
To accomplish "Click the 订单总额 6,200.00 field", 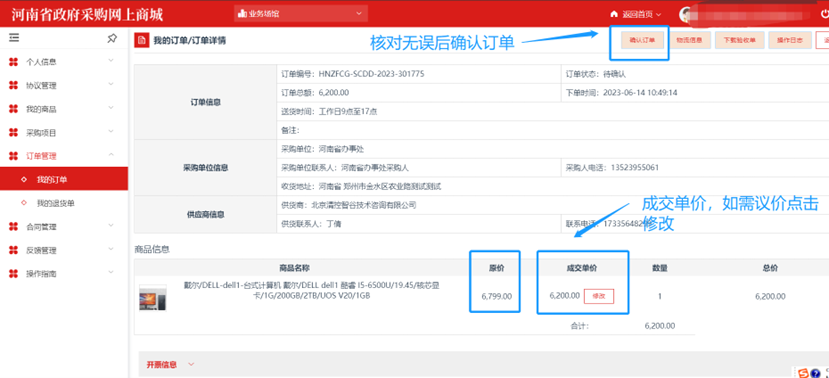I will [315, 93].
